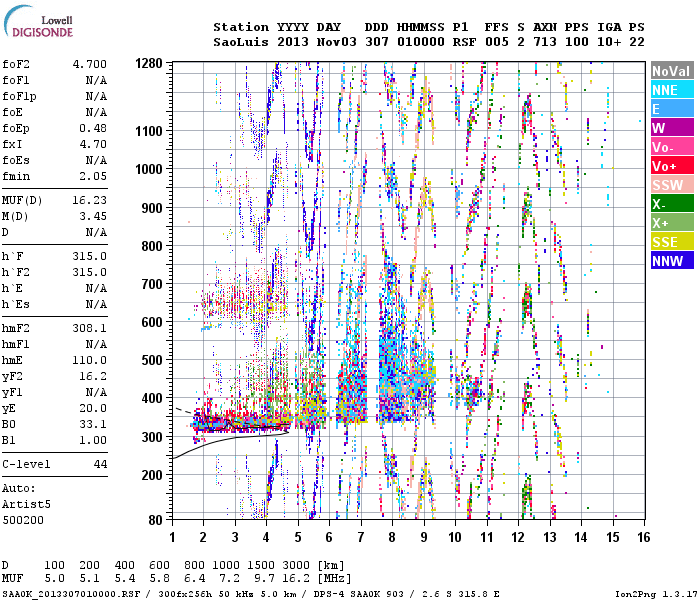Click the SaoLuis station name

(241, 42)
